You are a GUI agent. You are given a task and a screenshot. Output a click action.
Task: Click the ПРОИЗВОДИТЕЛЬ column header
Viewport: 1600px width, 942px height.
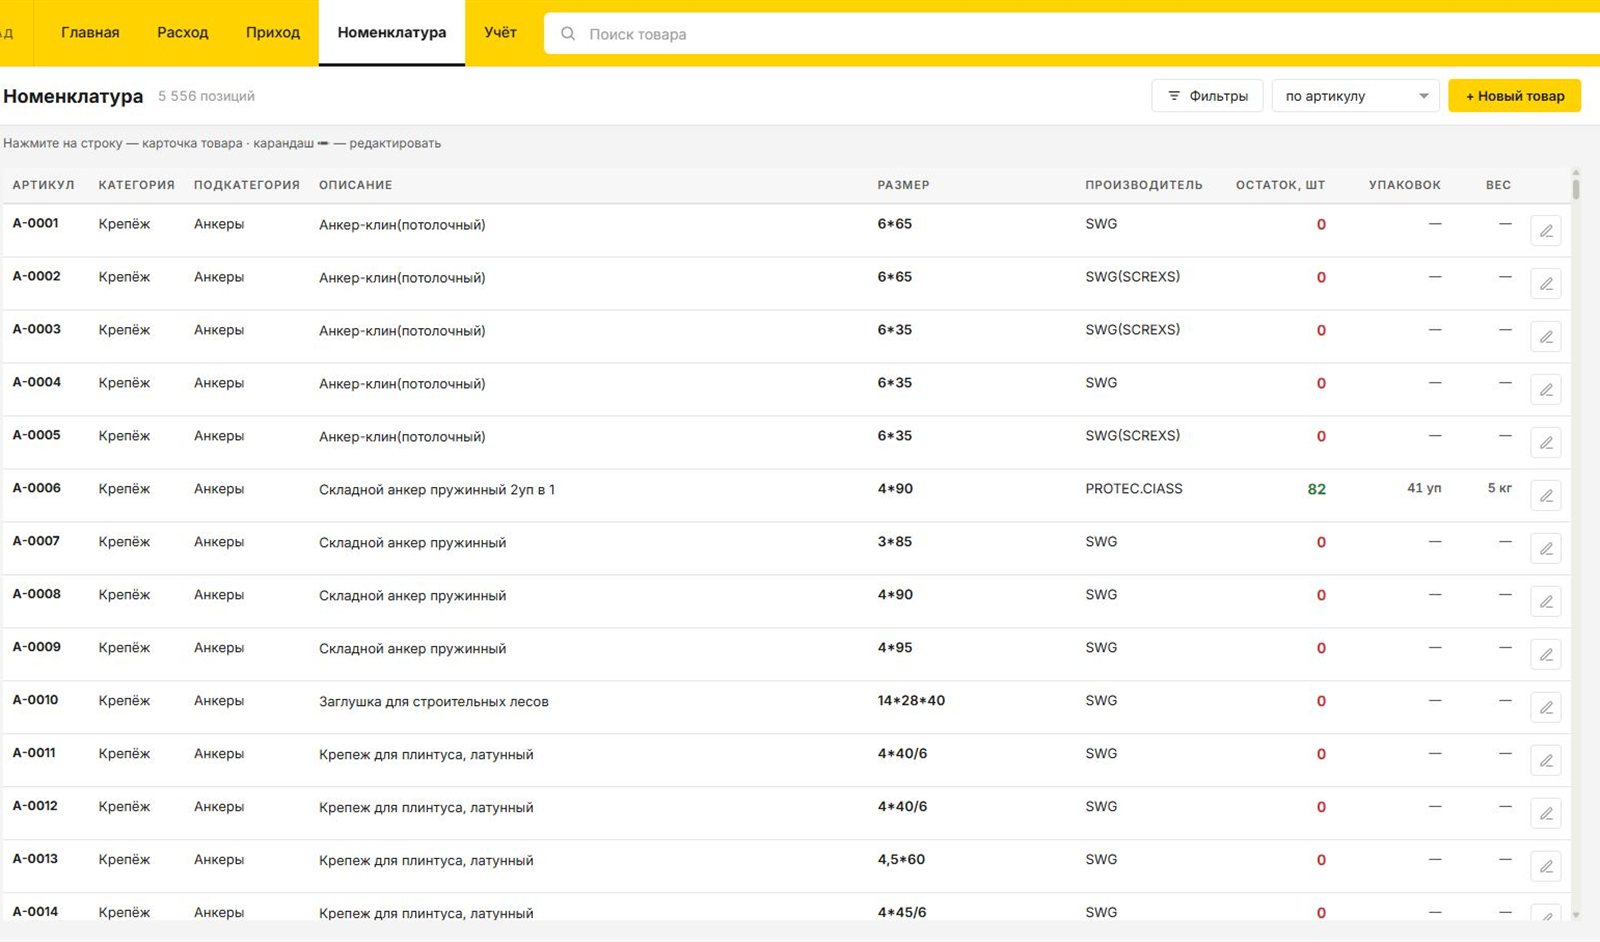(x=1144, y=185)
